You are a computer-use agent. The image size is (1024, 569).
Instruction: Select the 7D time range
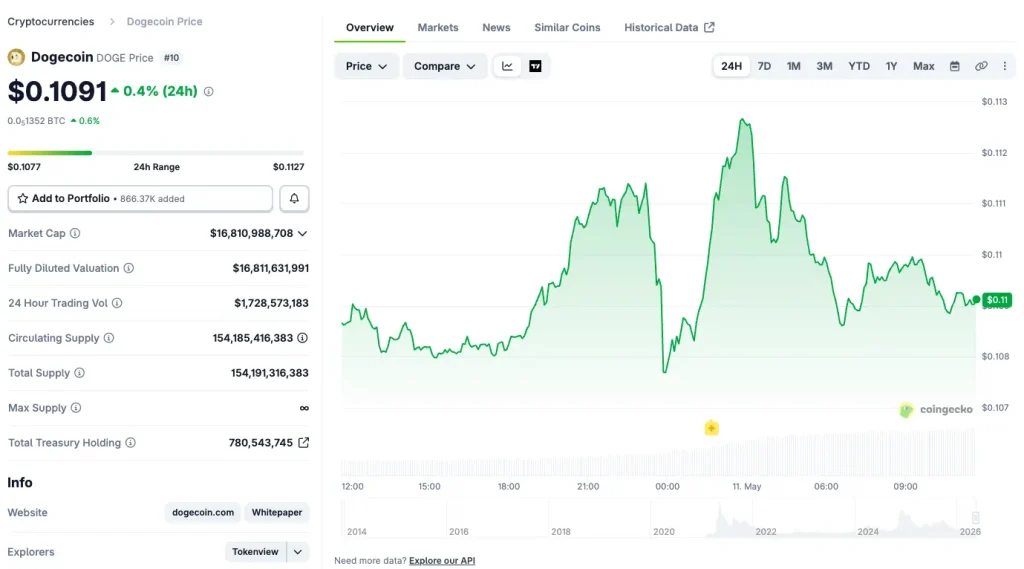tap(764, 66)
